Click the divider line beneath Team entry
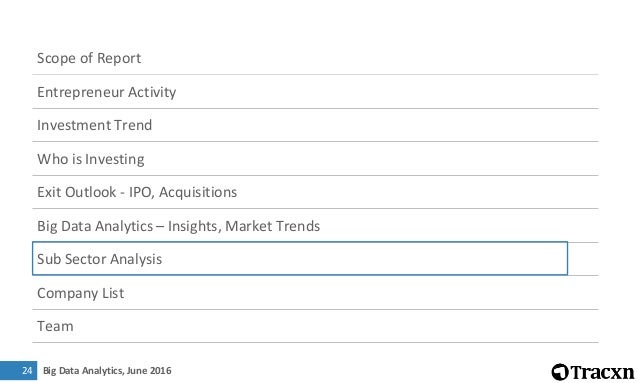The height and width of the screenshot is (383, 638). click(315, 342)
